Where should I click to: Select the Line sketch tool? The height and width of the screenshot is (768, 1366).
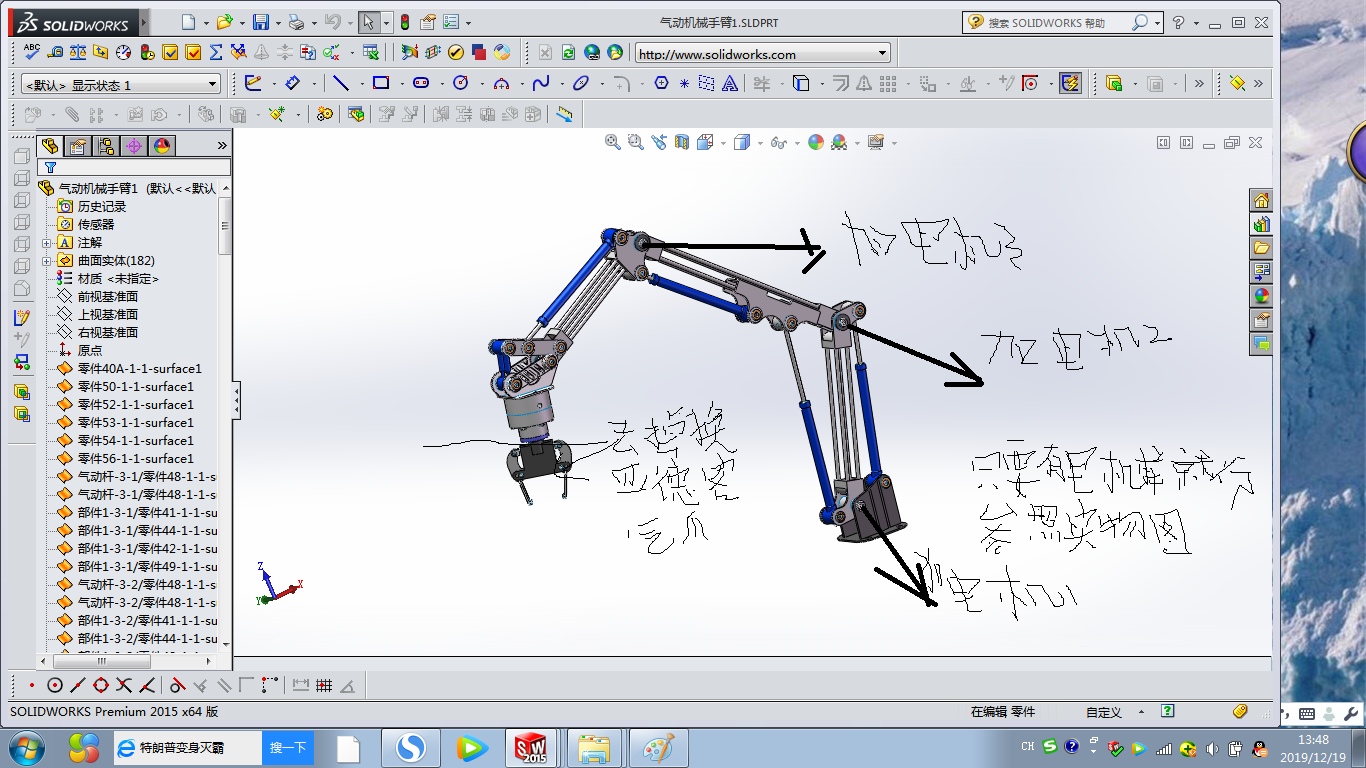click(x=341, y=84)
